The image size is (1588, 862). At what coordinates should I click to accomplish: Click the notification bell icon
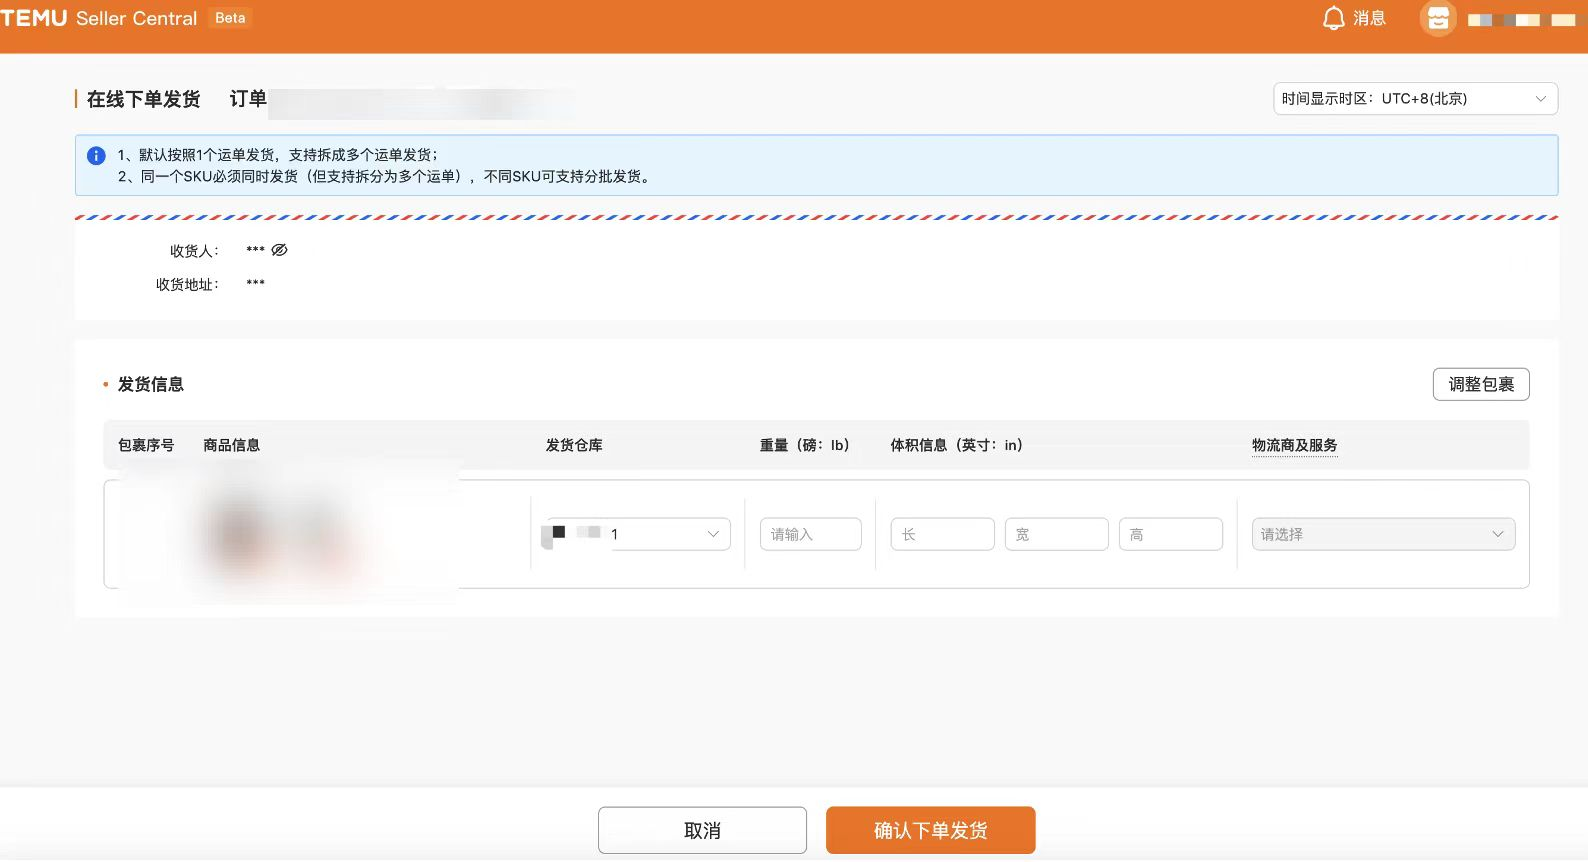[1333, 19]
